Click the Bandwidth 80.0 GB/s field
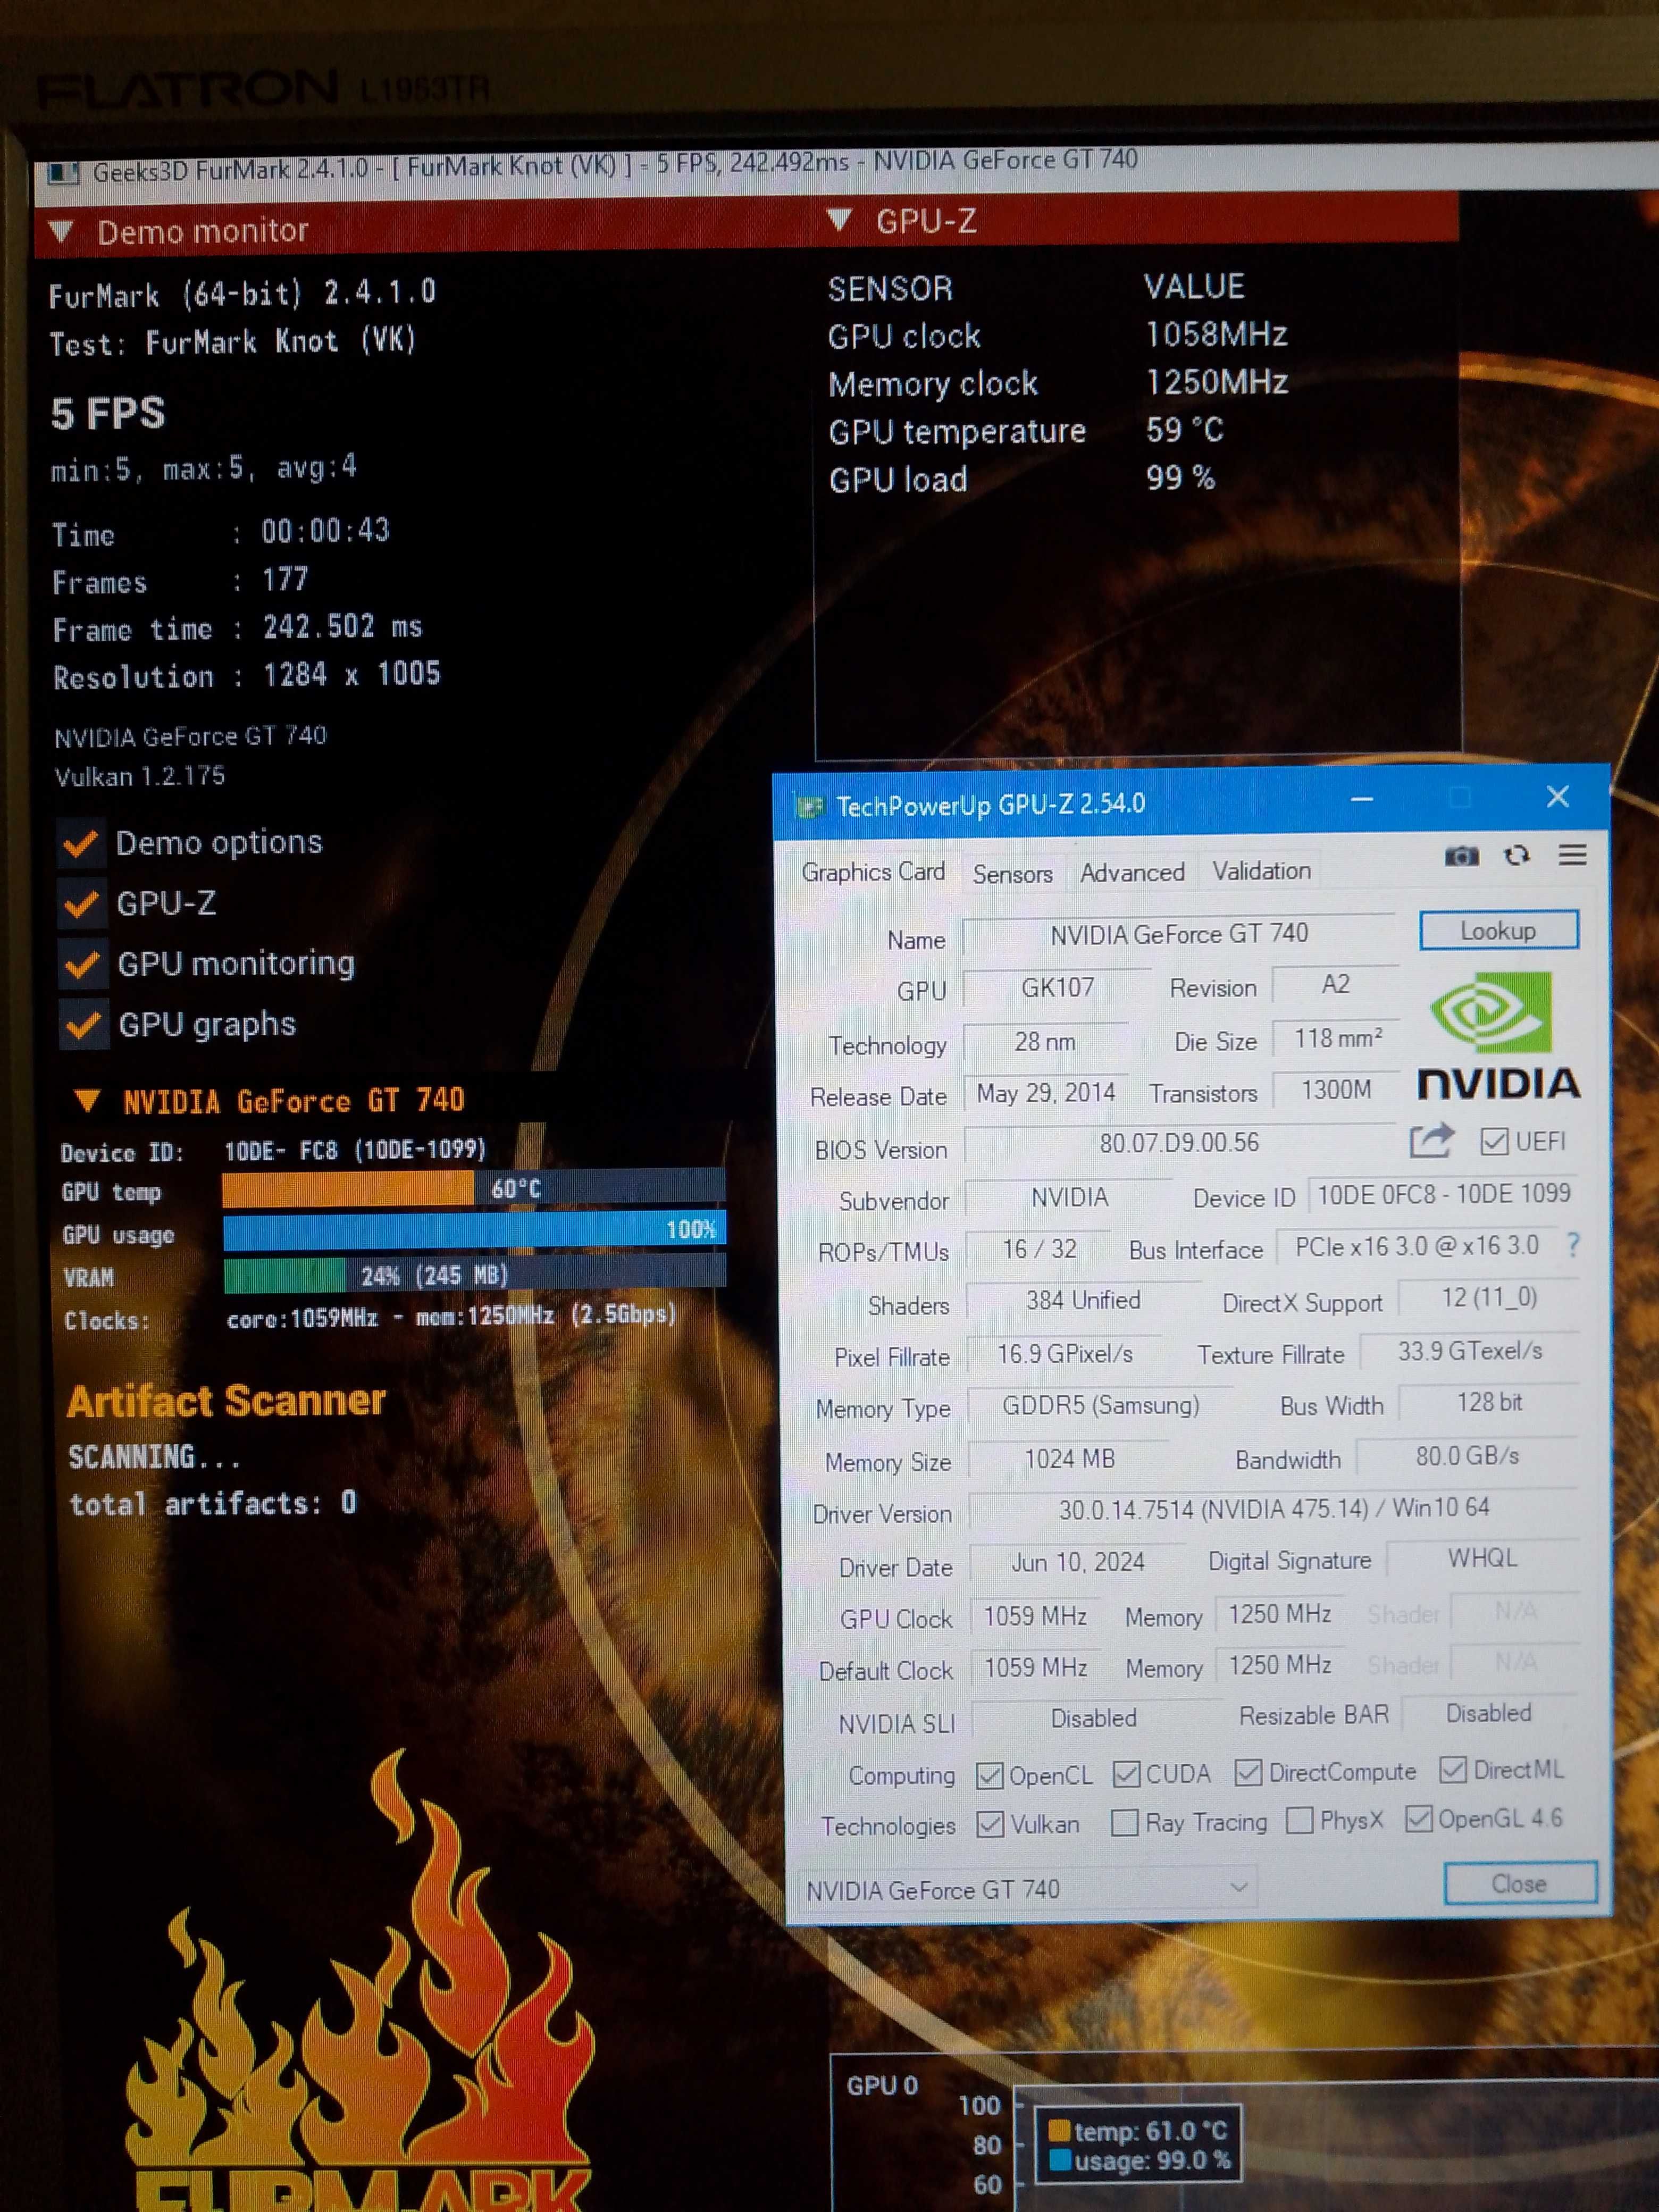This screenshot has width=1659, height=2212. point(1467,1456)
